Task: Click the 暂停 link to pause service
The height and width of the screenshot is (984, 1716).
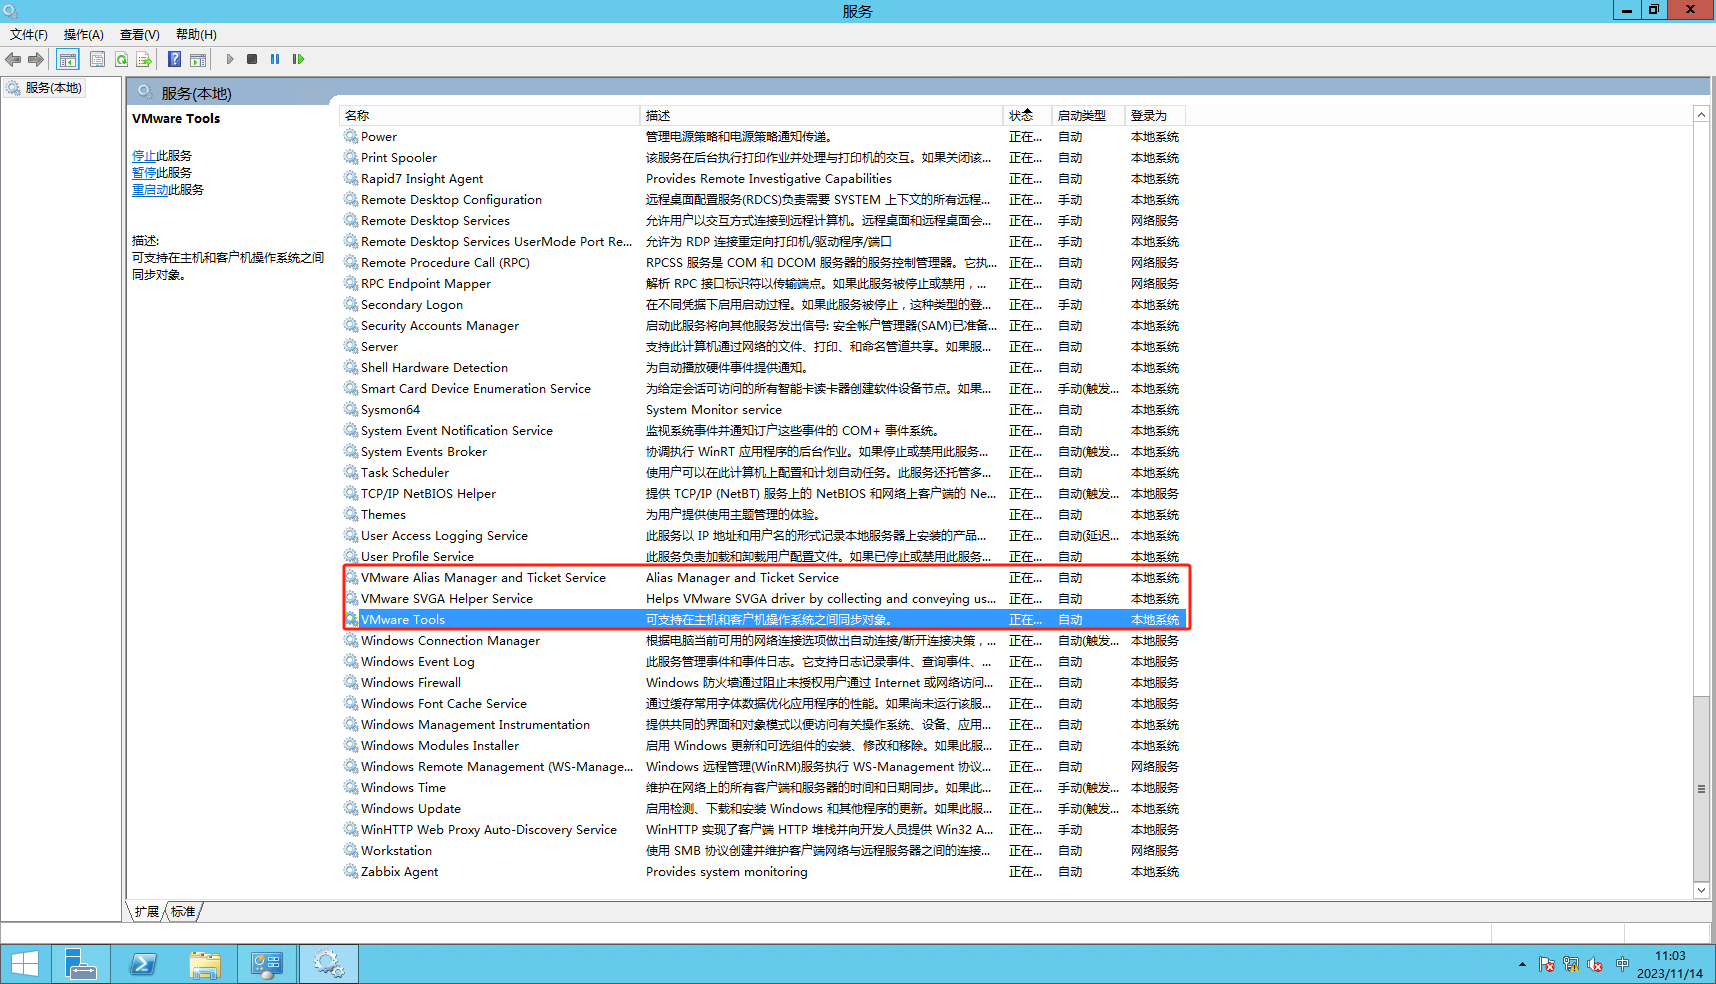Action: (x=144, y=173)
